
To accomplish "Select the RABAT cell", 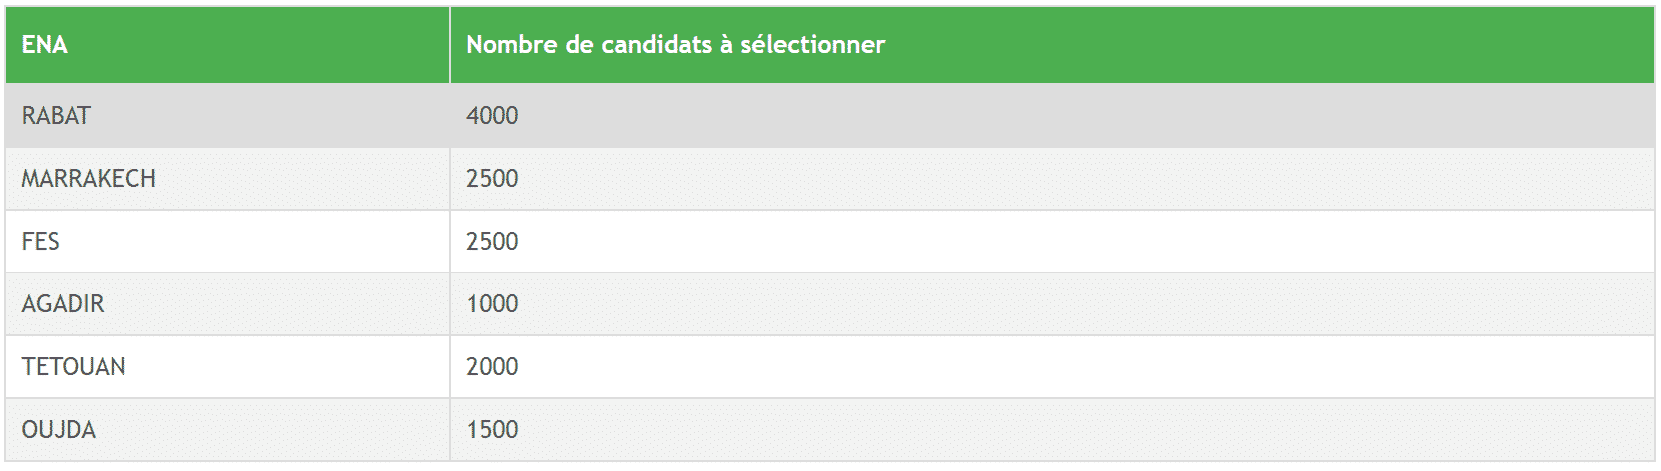I will (227, 116).
